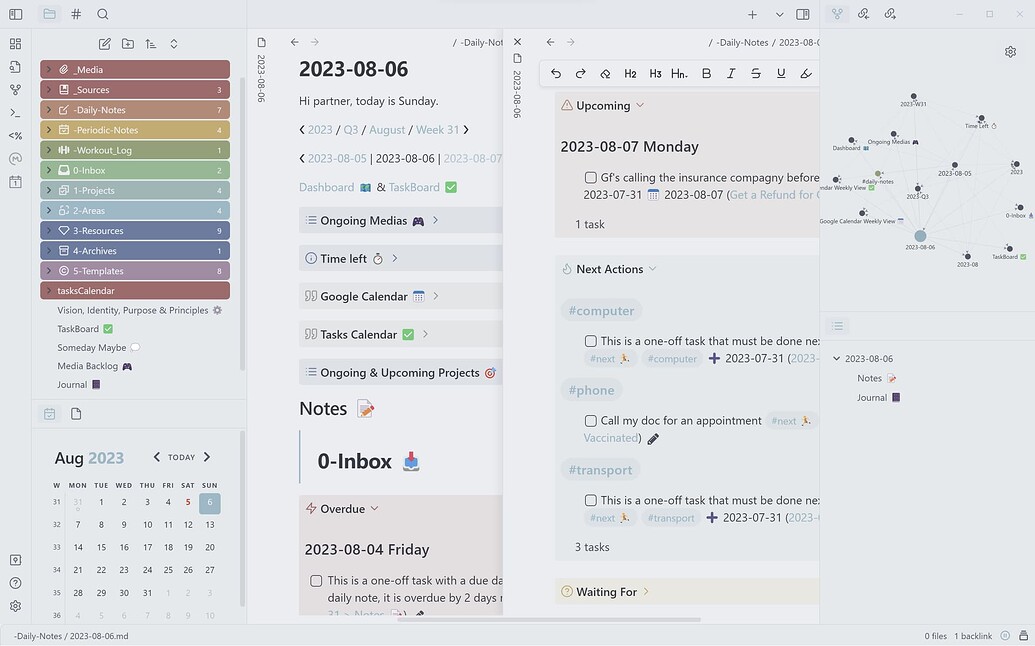Viewport: 1035px width, 646px height.
Task: Change sort order with the sort icon
Action: [150, 44]
